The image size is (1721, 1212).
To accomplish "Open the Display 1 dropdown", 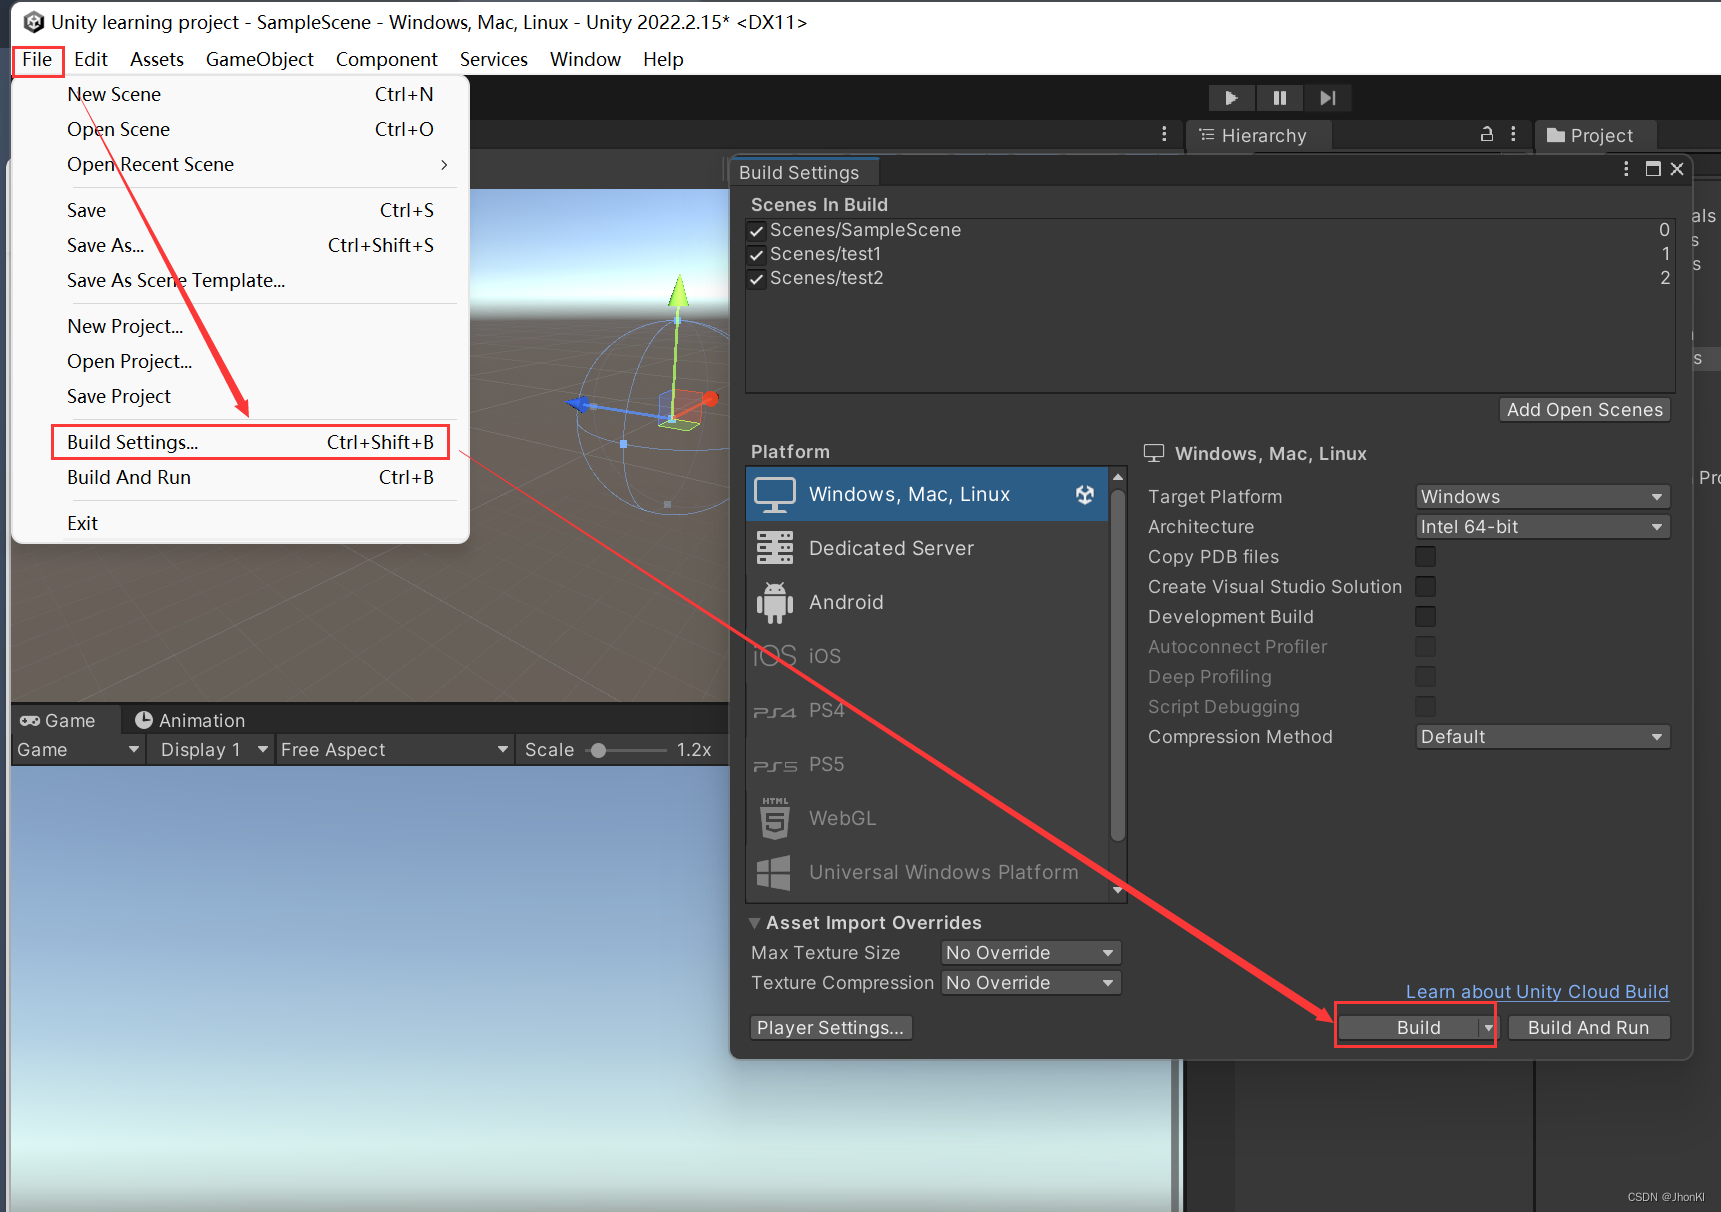I will 210,750.
